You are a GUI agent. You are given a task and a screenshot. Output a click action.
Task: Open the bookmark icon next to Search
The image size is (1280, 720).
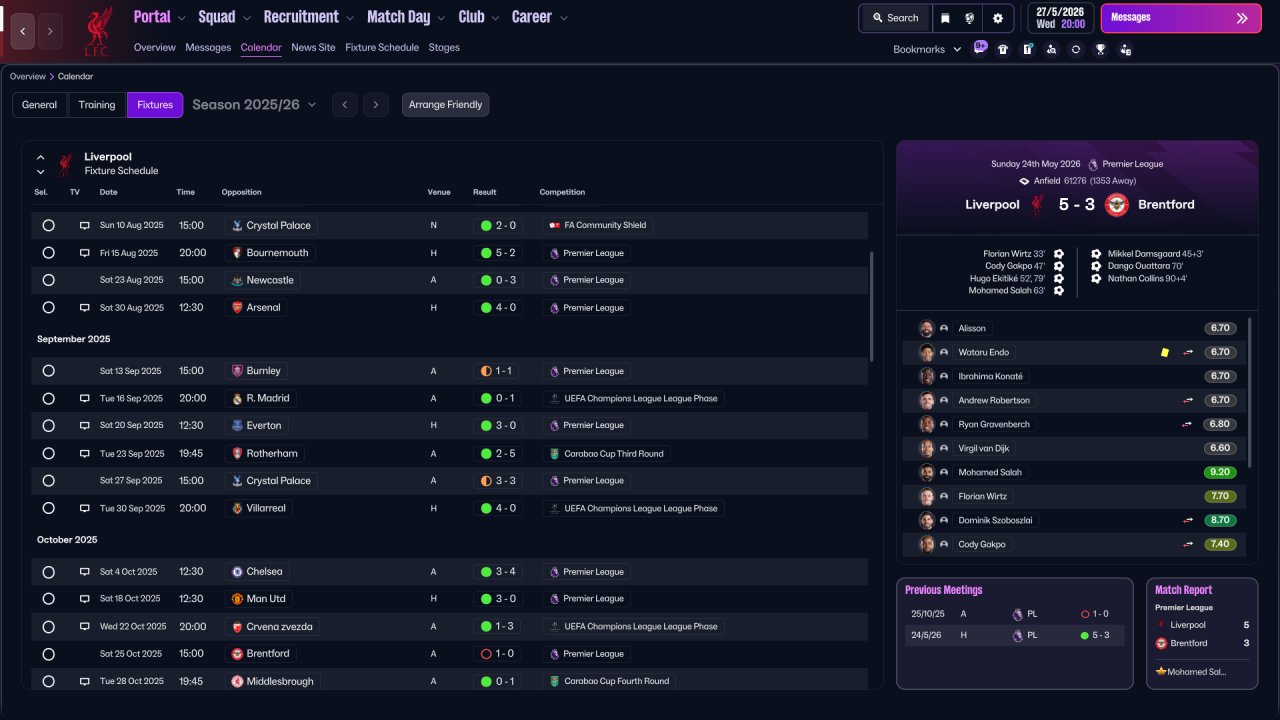[945, 18]
